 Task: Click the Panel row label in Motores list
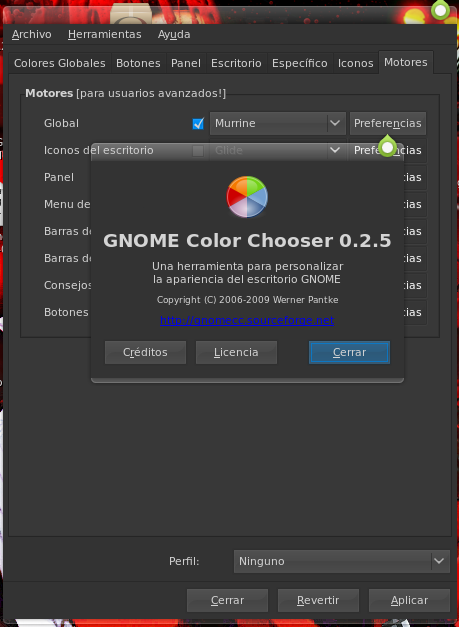pyautogui.click(x=59, y=177)
